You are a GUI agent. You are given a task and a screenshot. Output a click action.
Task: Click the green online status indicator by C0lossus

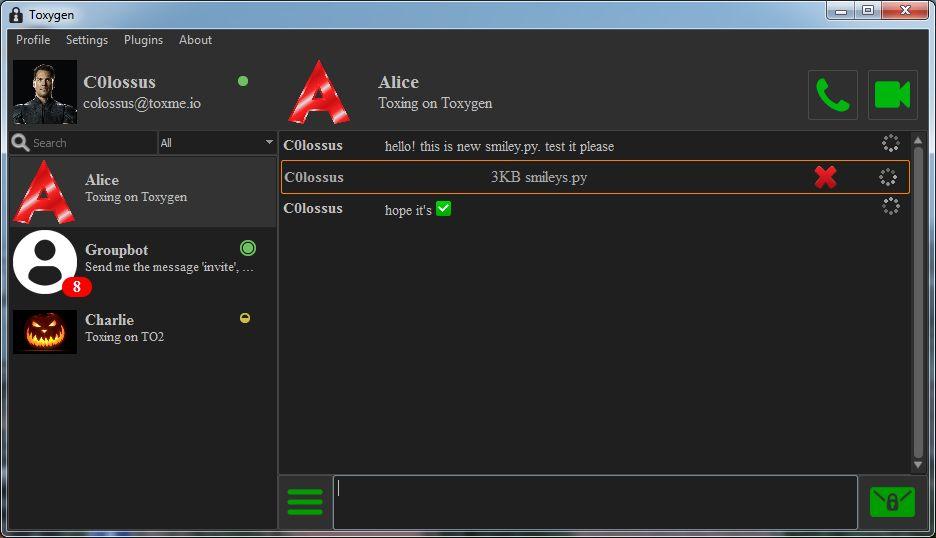coord(243,81)
